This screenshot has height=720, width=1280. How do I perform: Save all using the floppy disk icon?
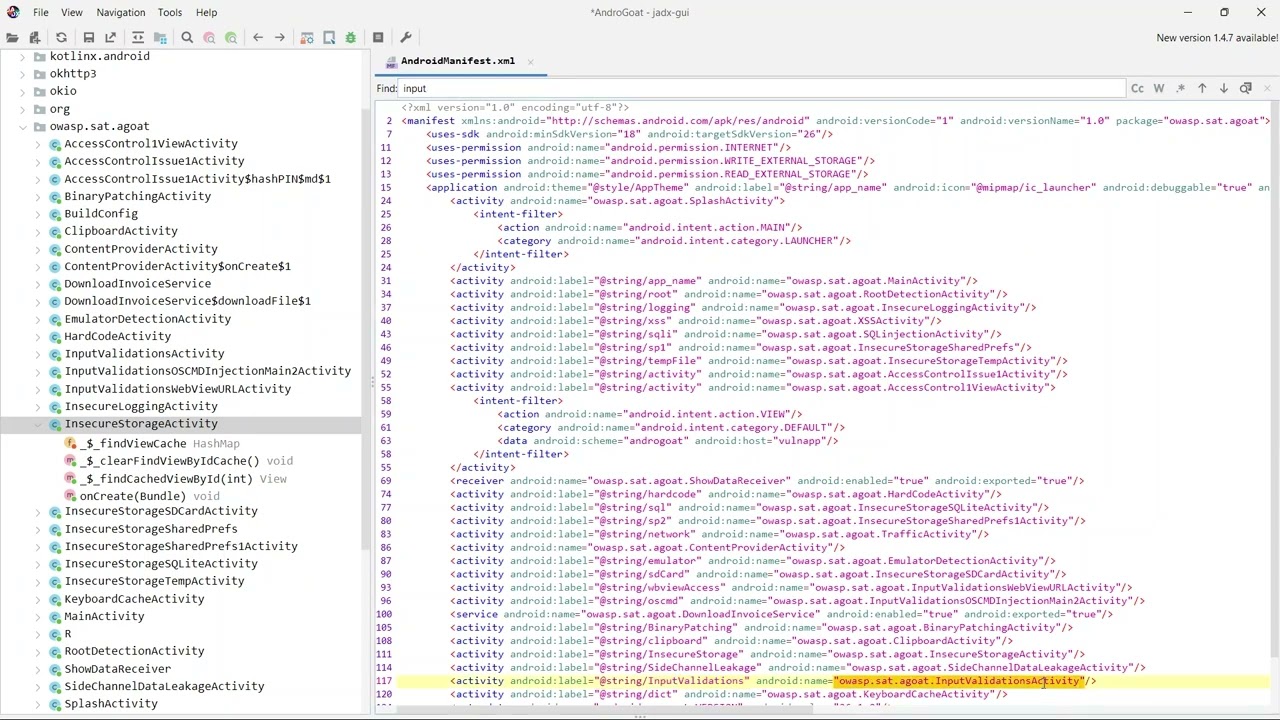tap(89, 38)
